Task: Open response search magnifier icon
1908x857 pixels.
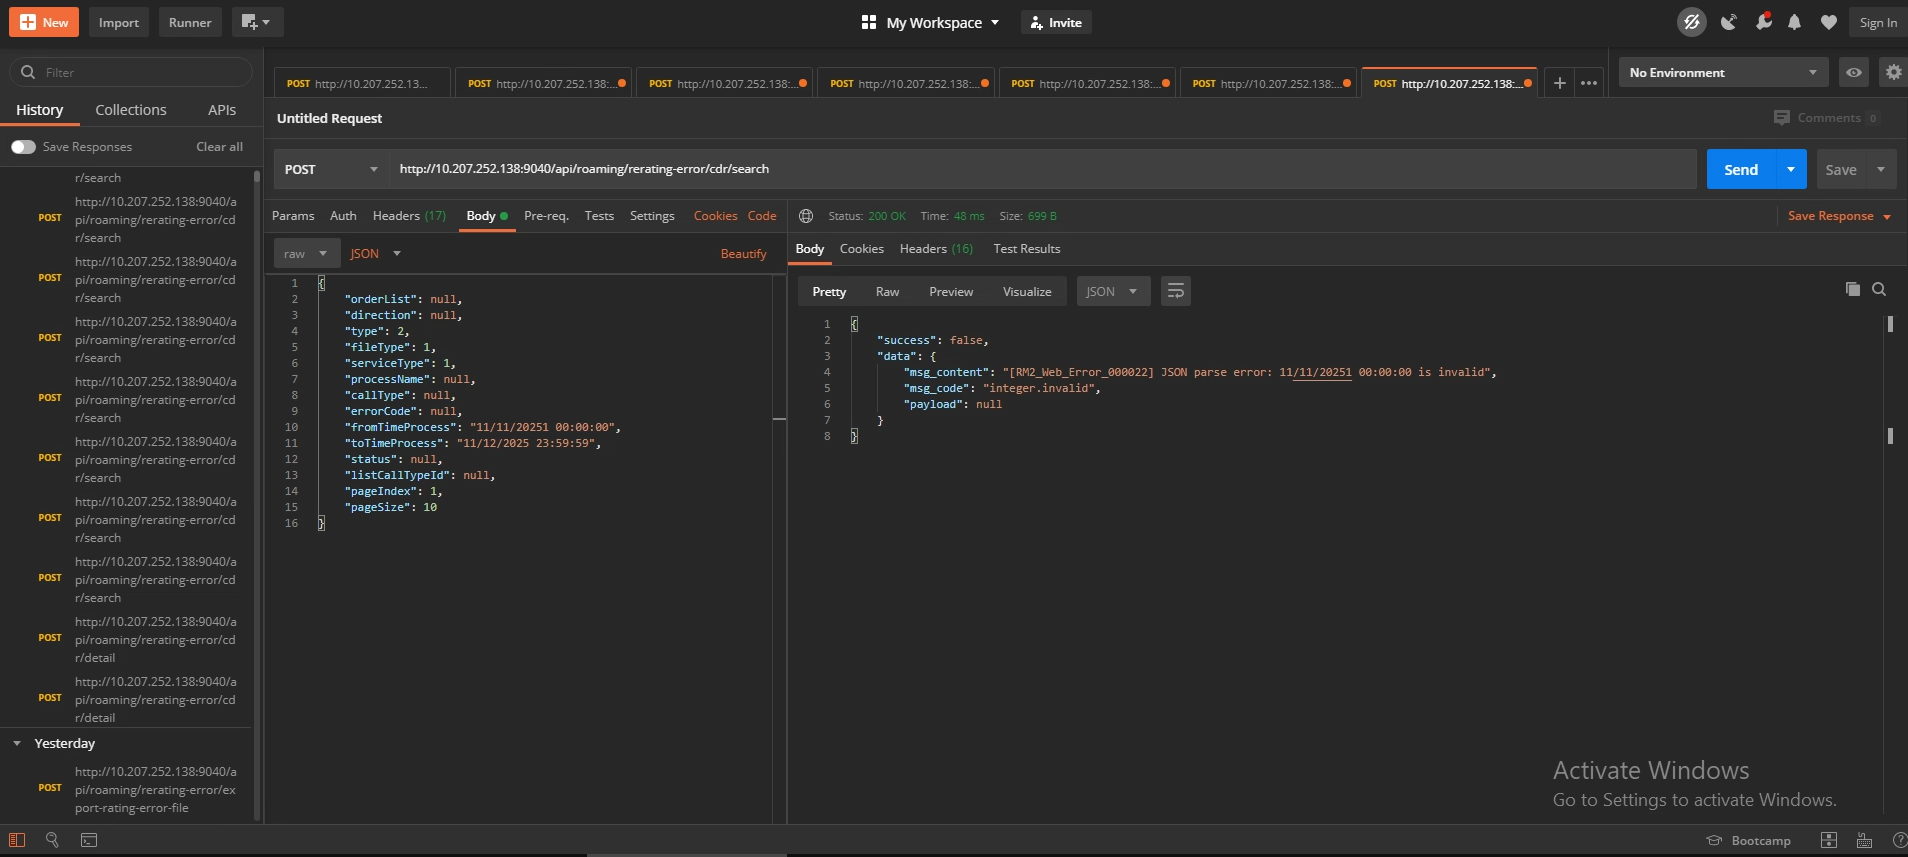Action: point(1879,289)
